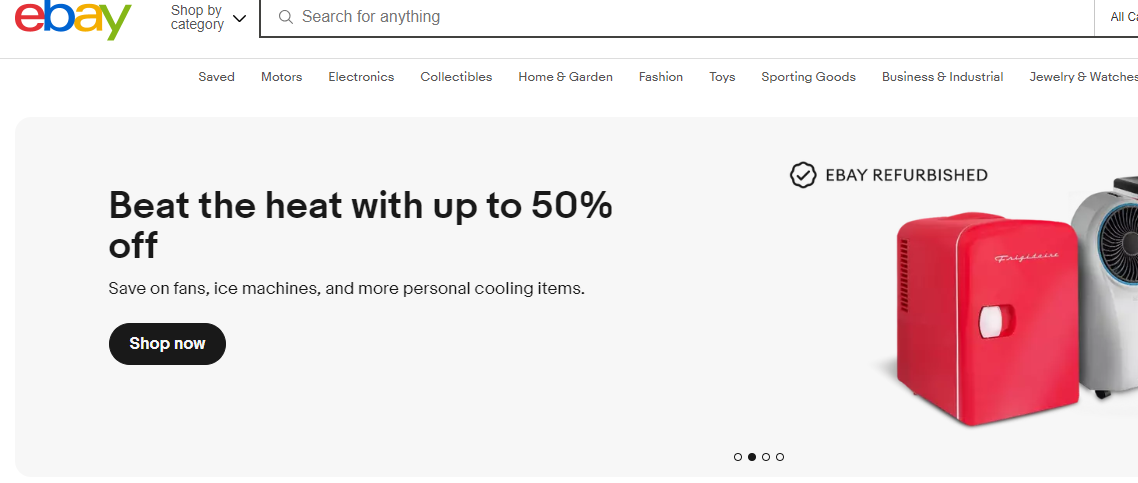
Task: Click the eBay logo
Action: tap(73, 19)
